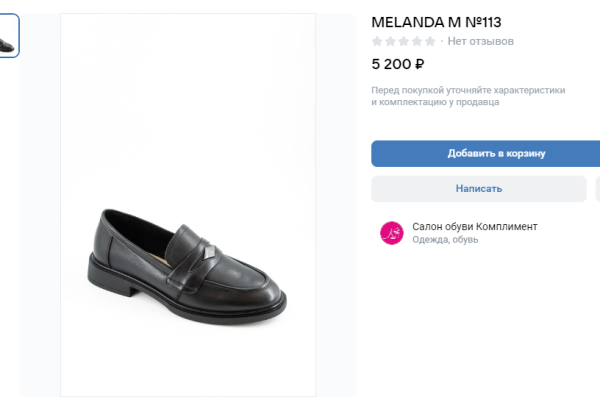Open the Салон обуви Комплимент shop name link
Viewport: 600px width, 400px height.
point(474,227)
